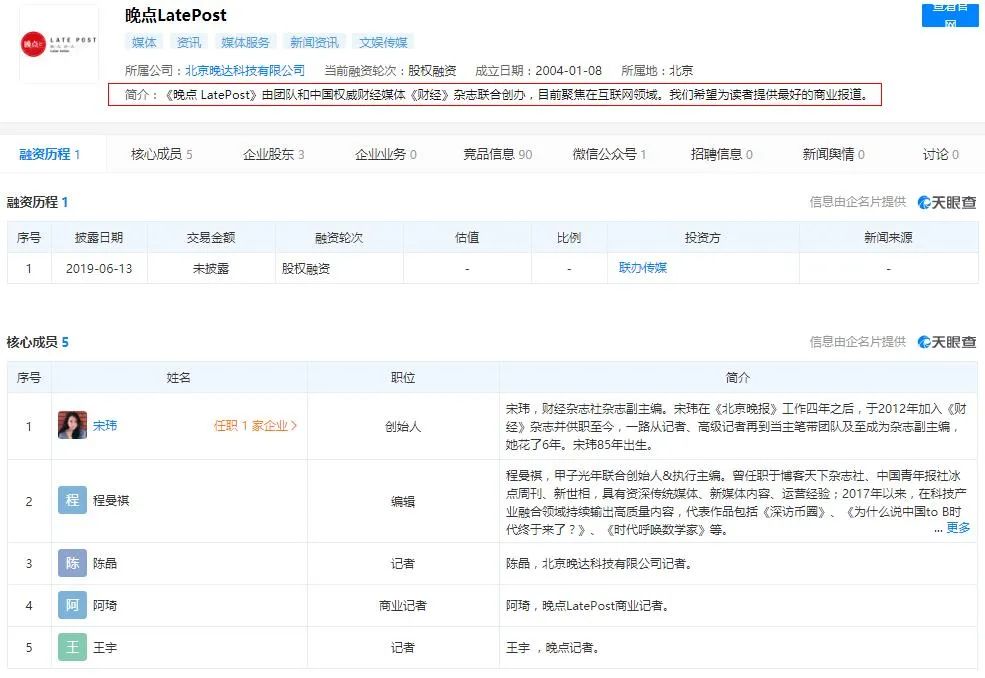The image size is (985, 678).
Task: Click the 媒体服务 tag
Action: point(245,42)
